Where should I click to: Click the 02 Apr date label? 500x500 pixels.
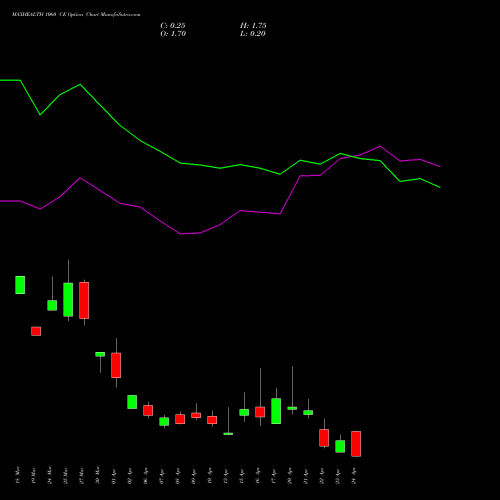tap(130, 475)
